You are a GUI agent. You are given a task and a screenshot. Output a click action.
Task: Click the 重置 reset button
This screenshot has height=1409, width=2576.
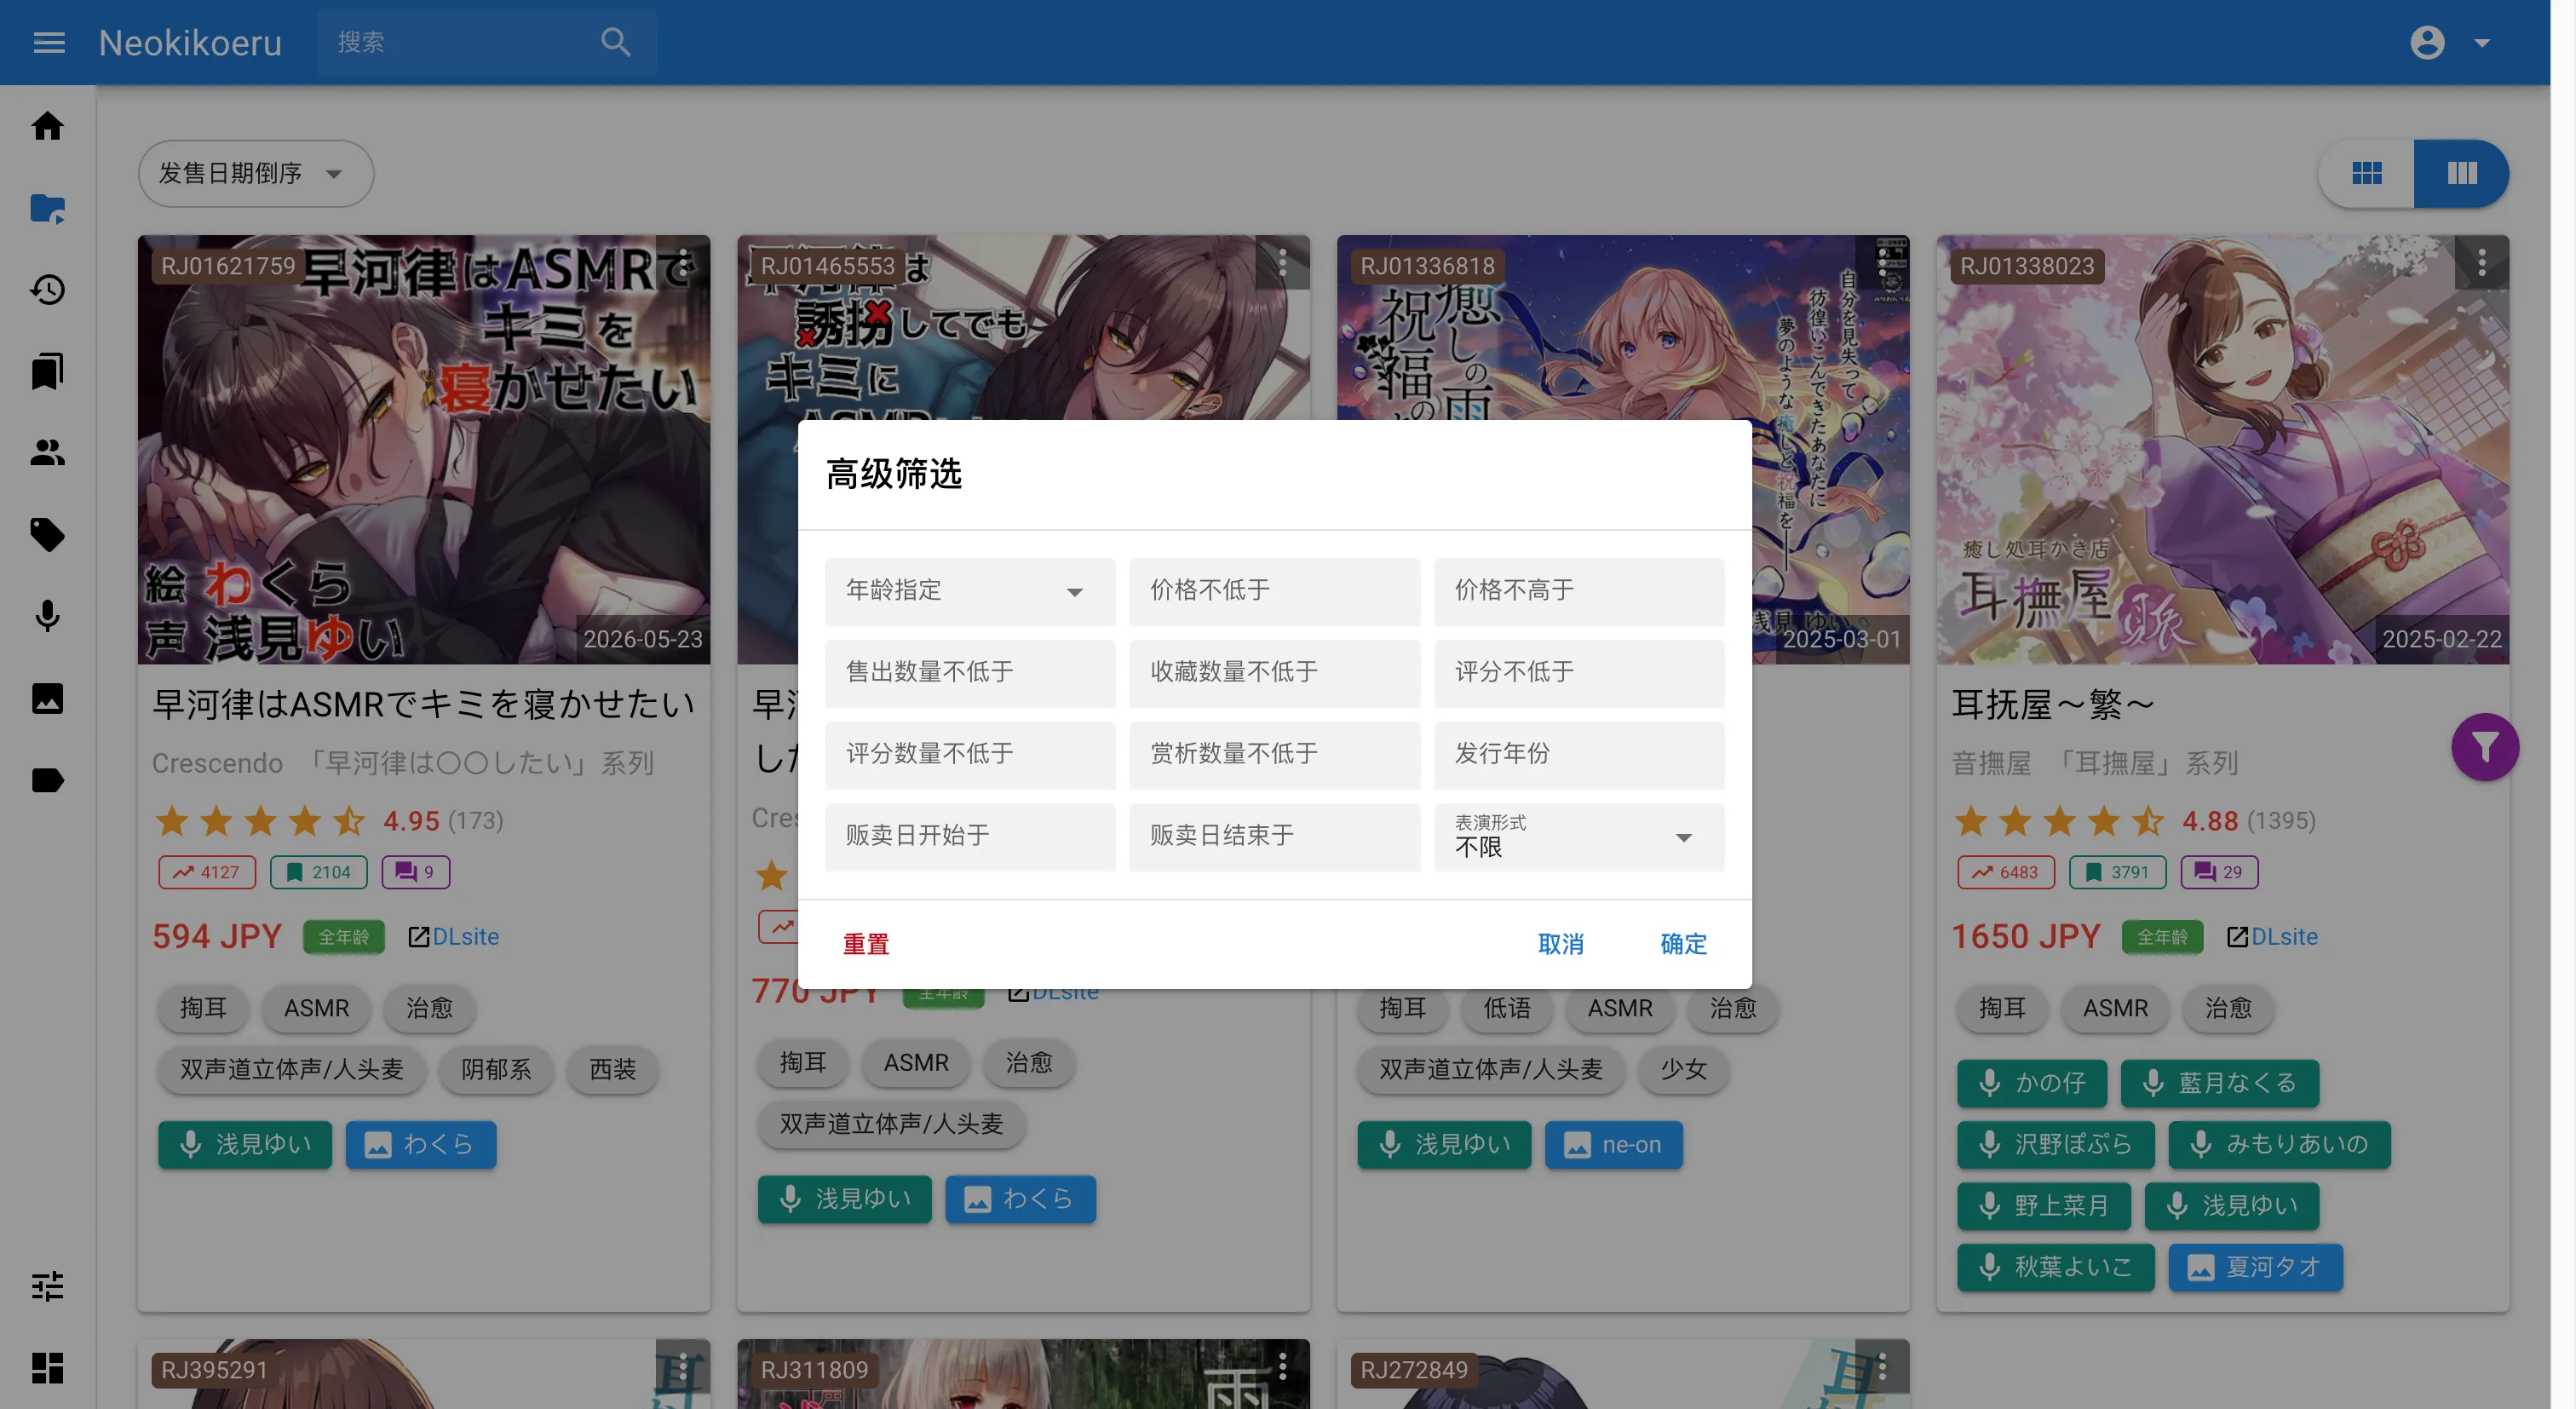pos(866,944)
